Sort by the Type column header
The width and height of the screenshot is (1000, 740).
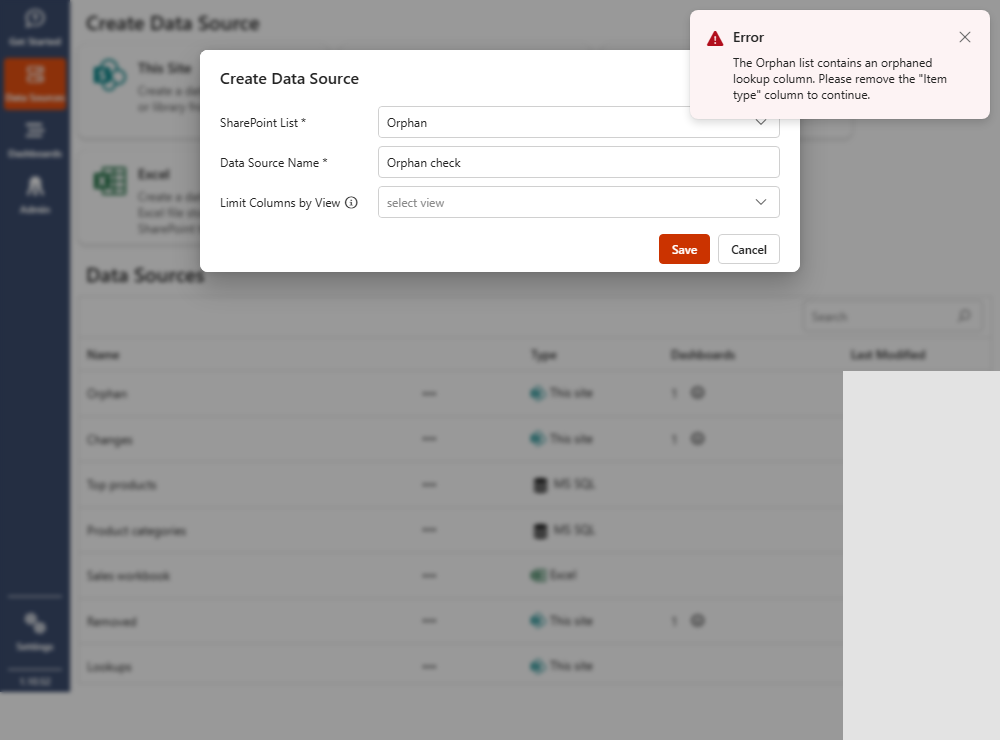[x=543, y=355]
